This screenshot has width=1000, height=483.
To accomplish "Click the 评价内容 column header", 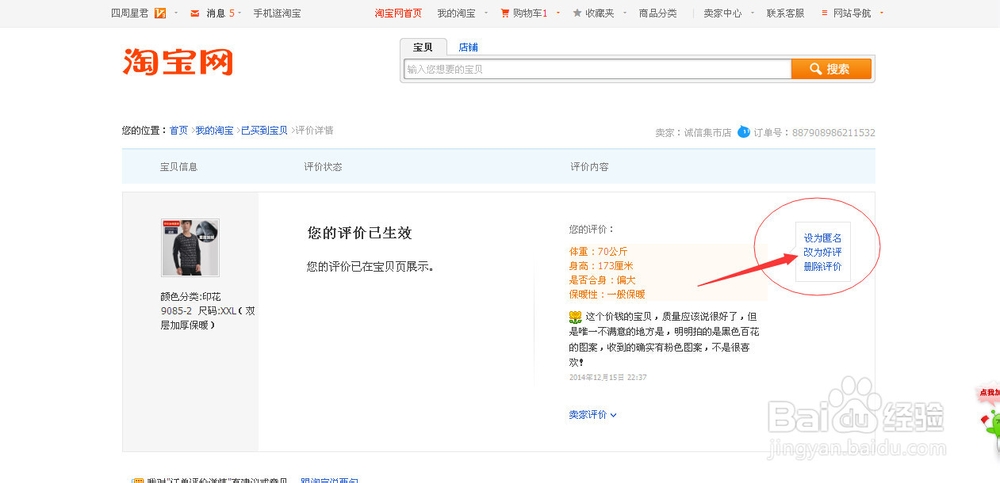I will 589,167.
